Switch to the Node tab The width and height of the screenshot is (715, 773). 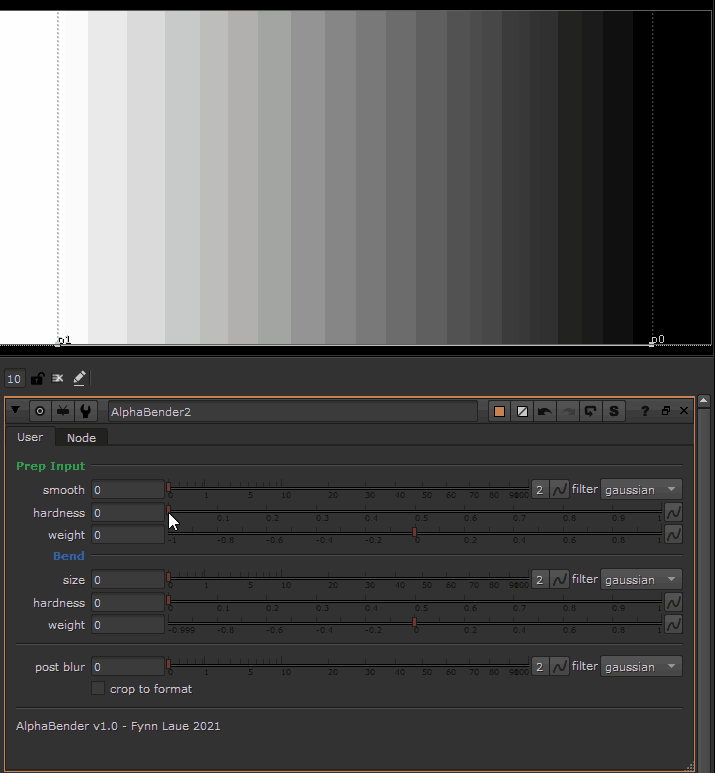coord(81,437)
